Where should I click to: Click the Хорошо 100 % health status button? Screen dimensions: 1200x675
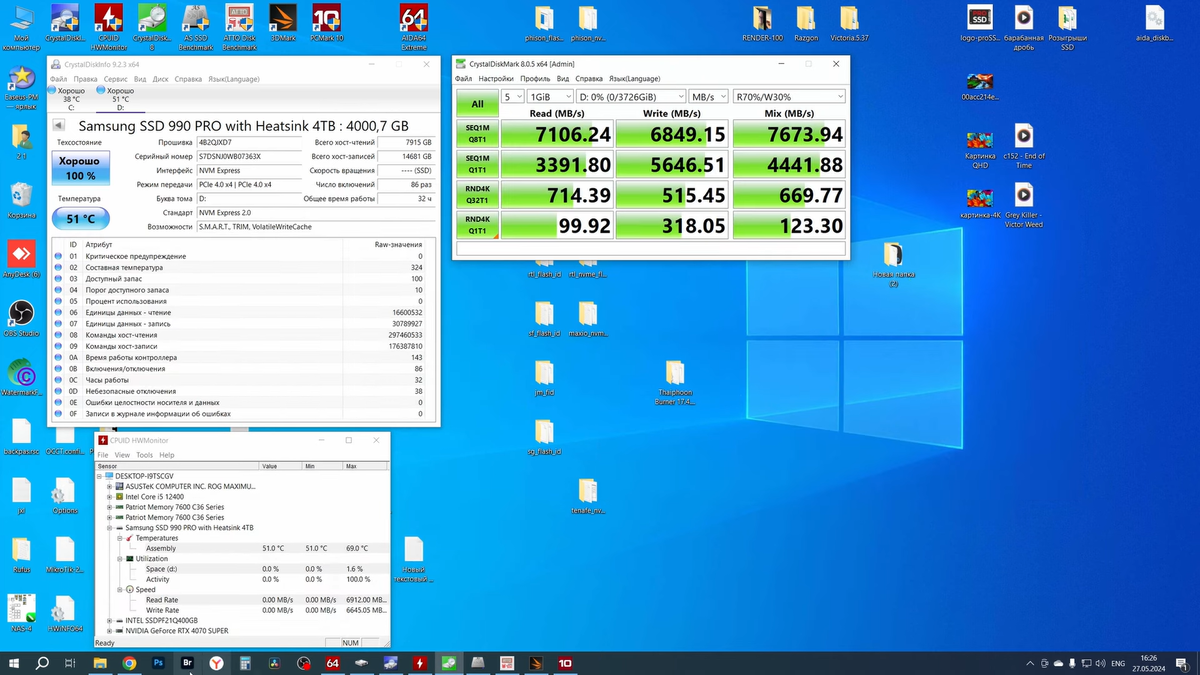click(79, 168)
